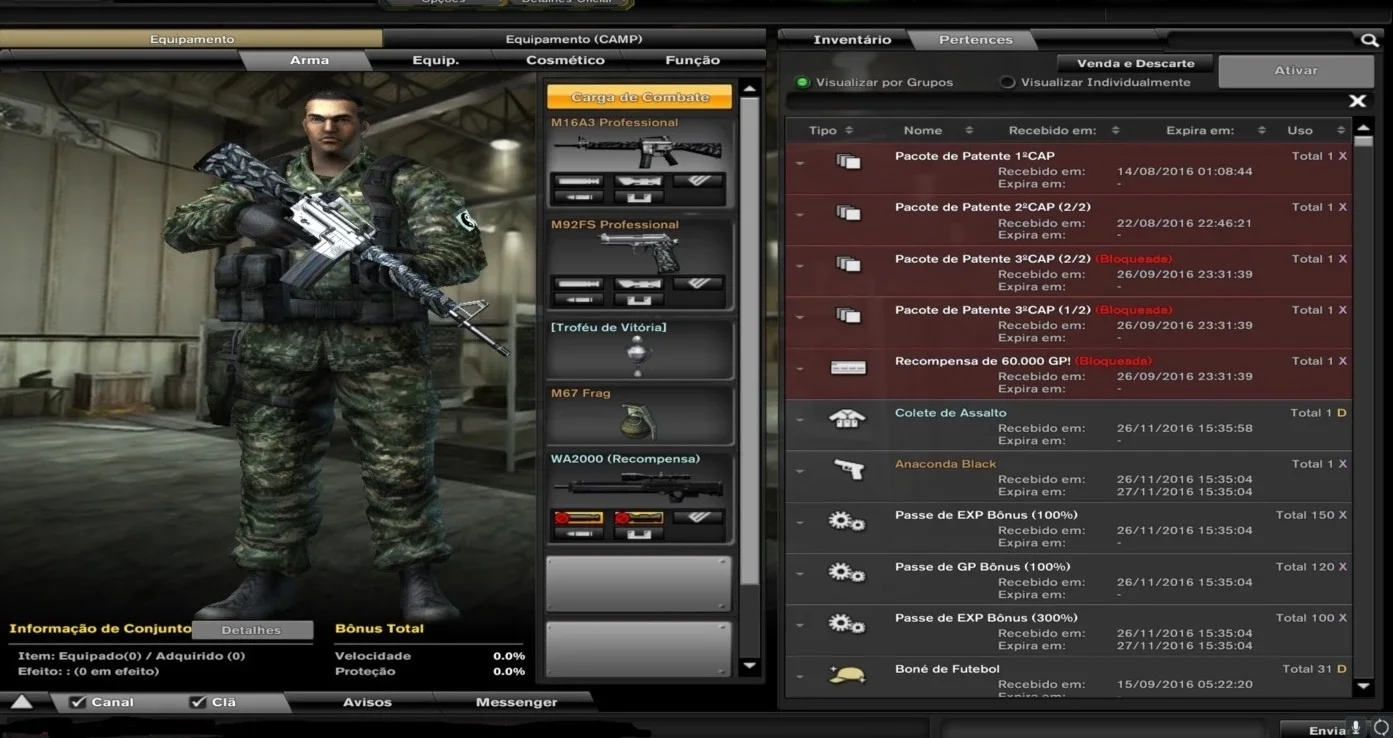The height and width of the screenshot is (738, 1393).
Task: Click the package icon for Pacote de Patente 1ºCAP
Action: pos(848,161)
